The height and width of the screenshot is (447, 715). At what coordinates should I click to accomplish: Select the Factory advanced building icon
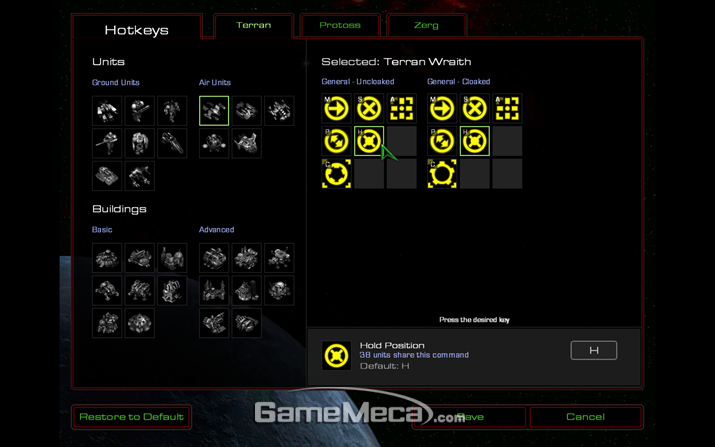(214, 258)
